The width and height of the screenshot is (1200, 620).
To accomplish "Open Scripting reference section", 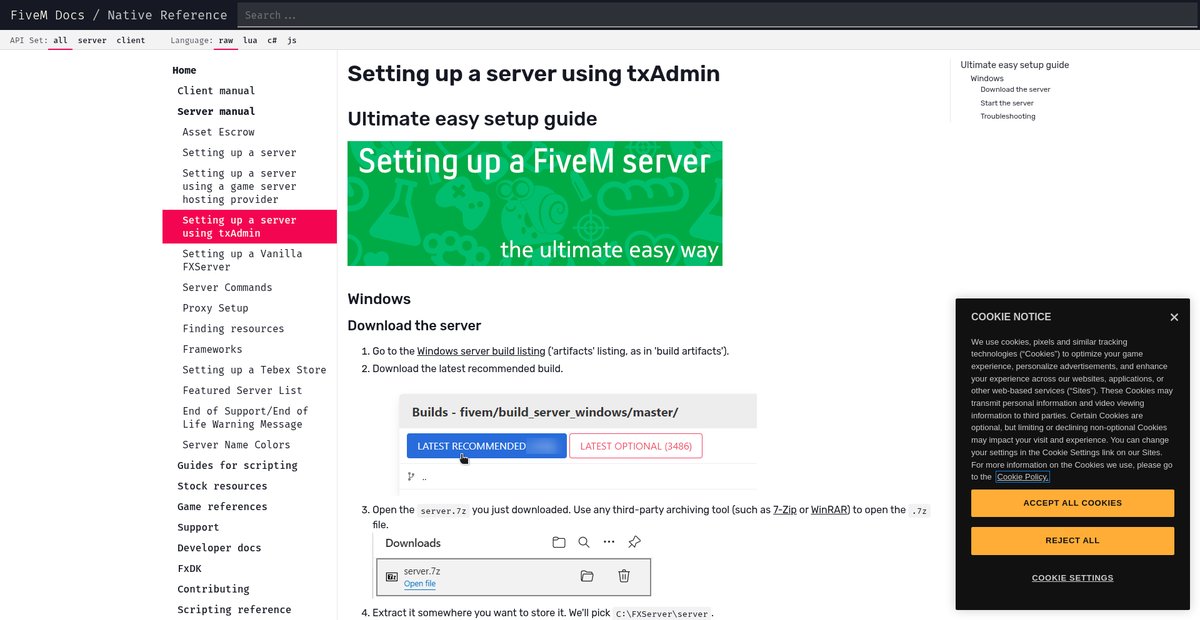I will [234, 610].
